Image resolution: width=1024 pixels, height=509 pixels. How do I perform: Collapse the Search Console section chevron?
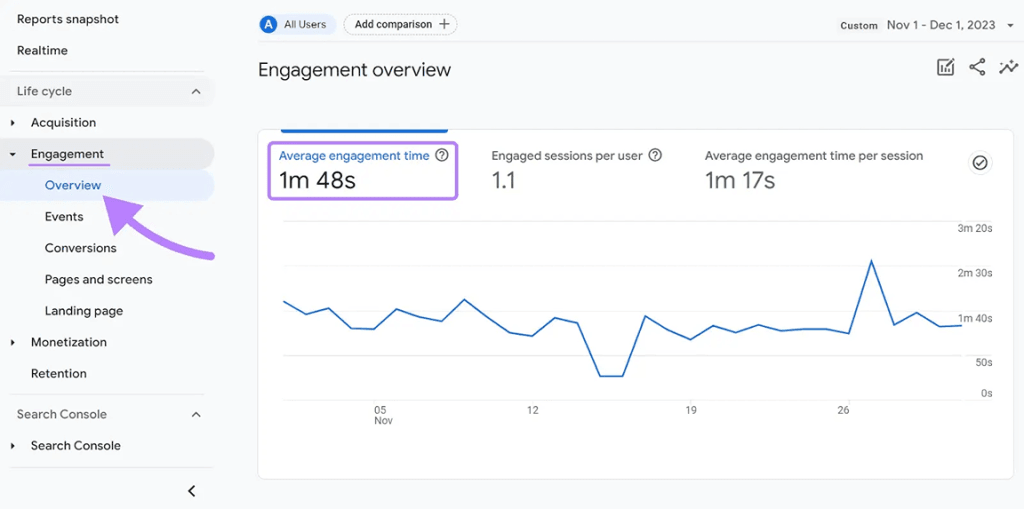[x=196, y=415]
